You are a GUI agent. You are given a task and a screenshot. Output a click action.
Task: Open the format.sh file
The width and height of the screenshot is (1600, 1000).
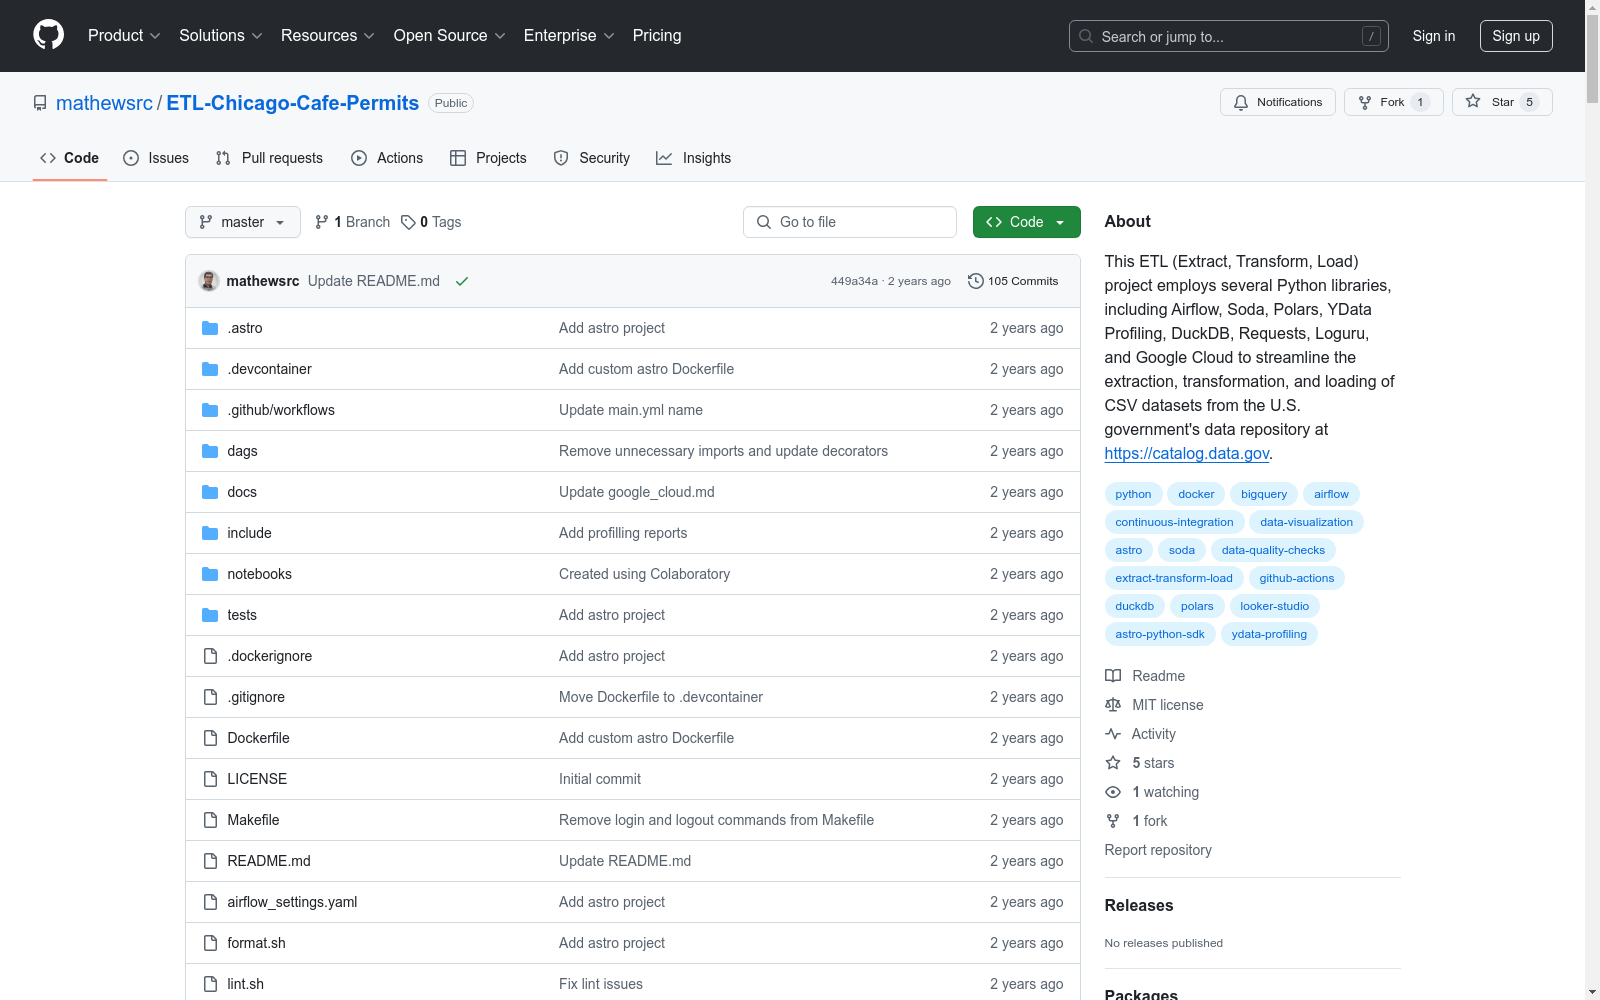(x=256, y=943)
